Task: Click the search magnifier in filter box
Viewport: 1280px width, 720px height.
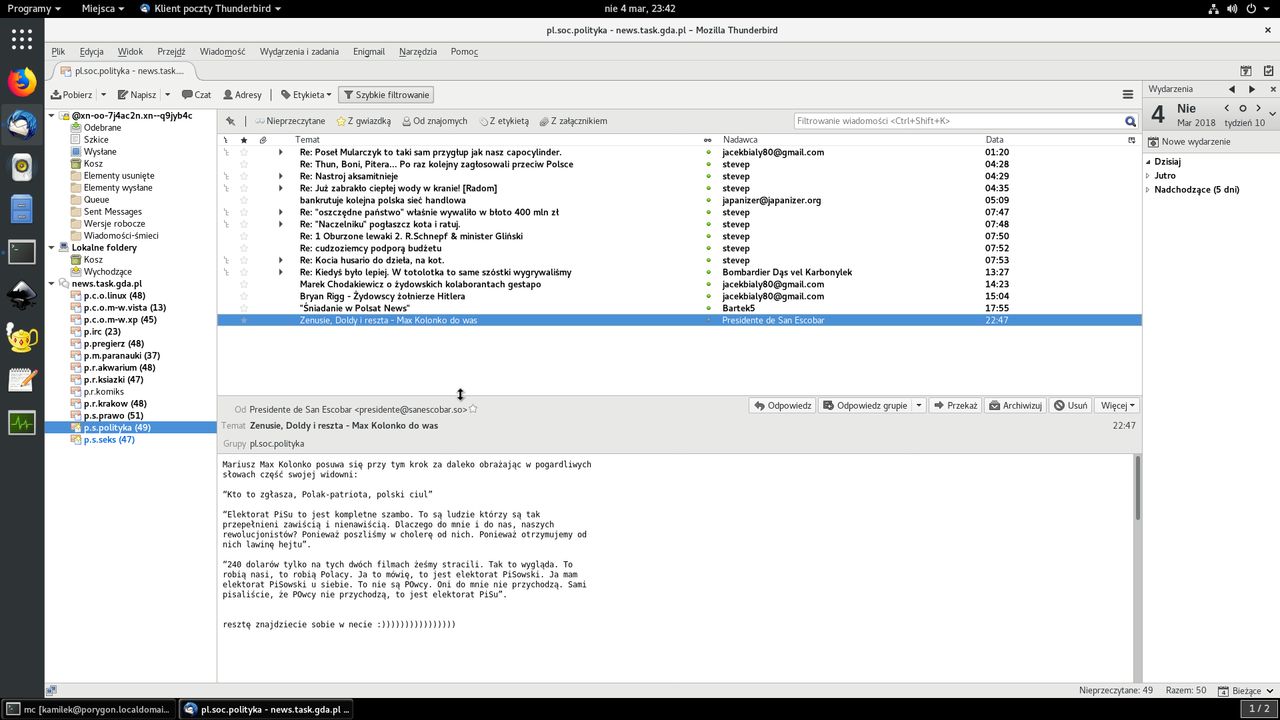Action: pyautogui.click(x=1131, y=121)
